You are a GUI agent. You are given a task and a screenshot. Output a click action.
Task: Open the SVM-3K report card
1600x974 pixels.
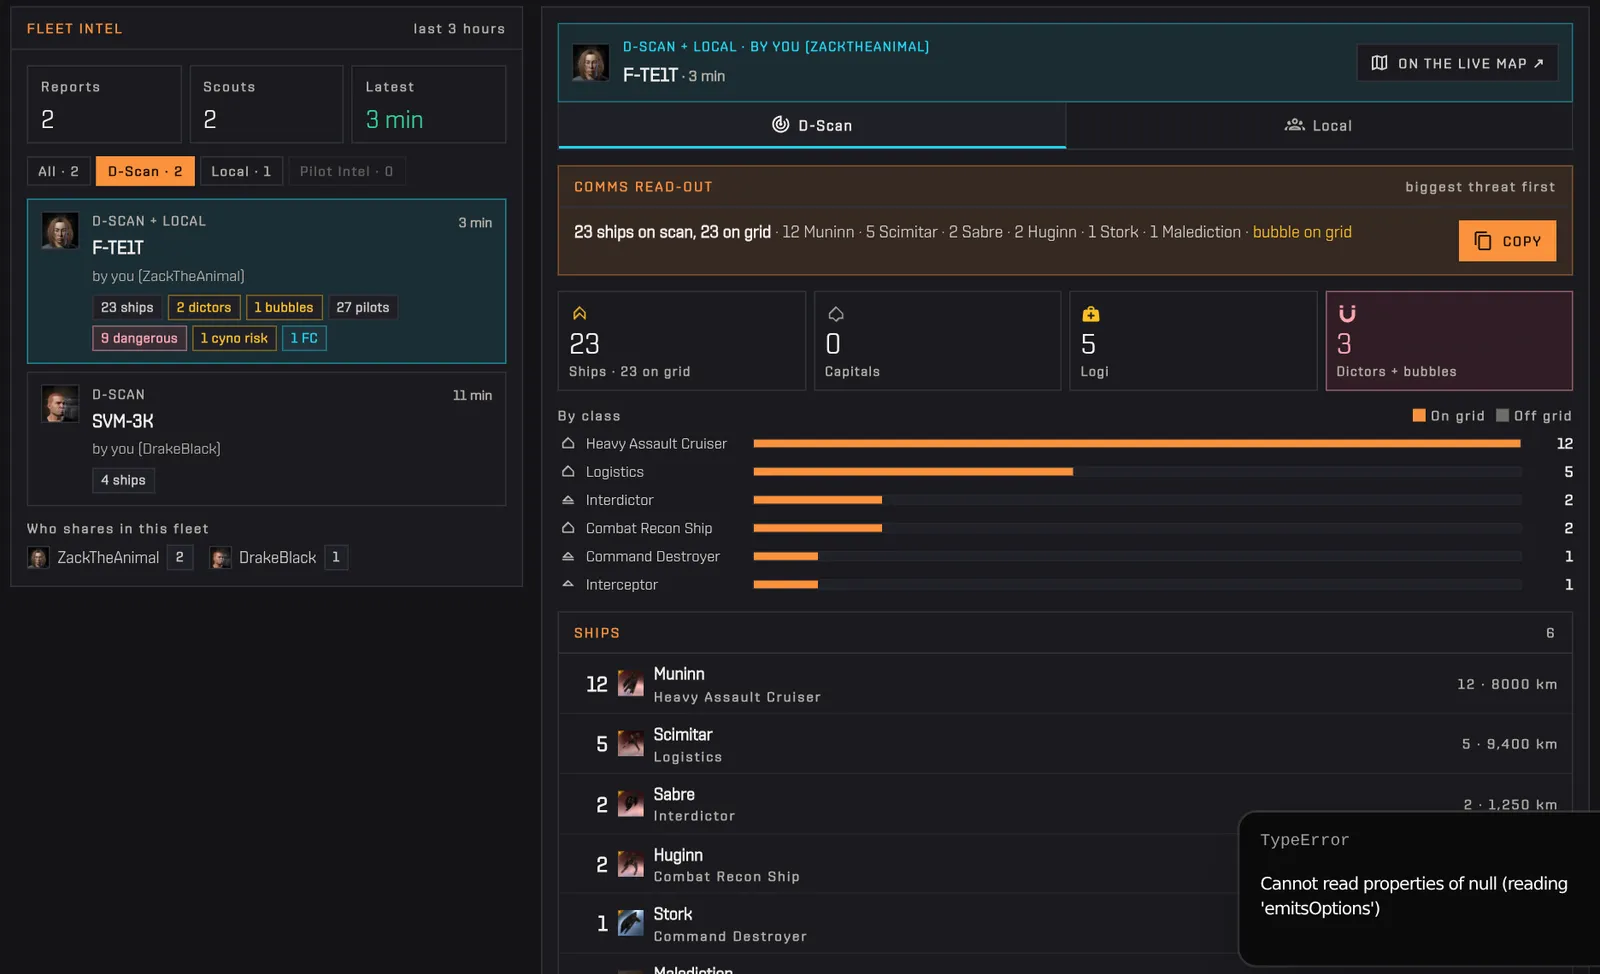click(266, 439)
